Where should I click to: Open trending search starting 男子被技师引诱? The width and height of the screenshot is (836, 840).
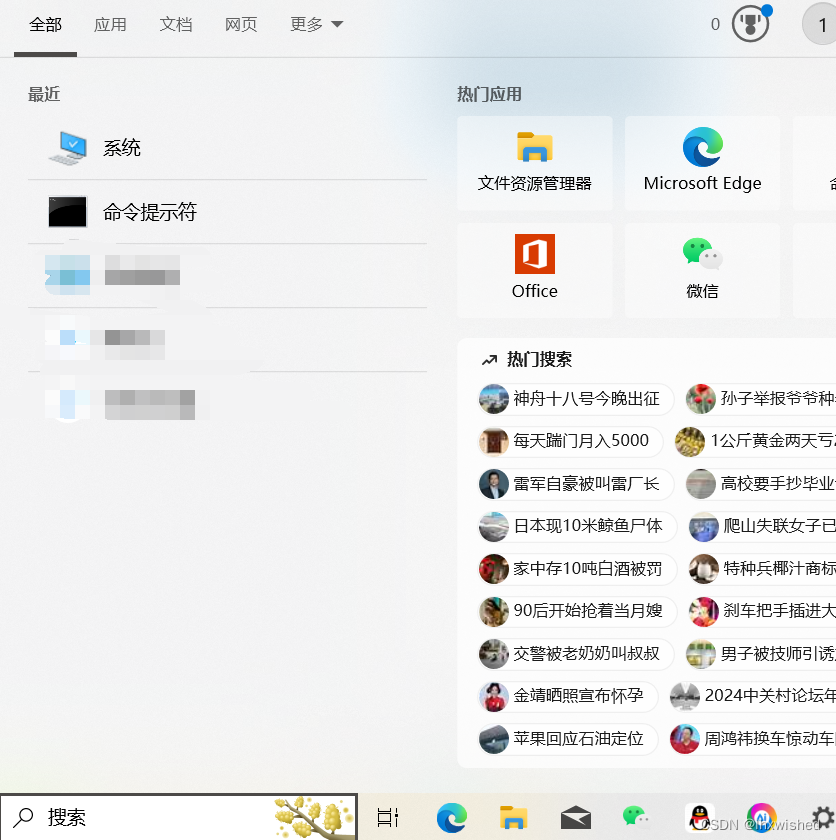point(760,654)
